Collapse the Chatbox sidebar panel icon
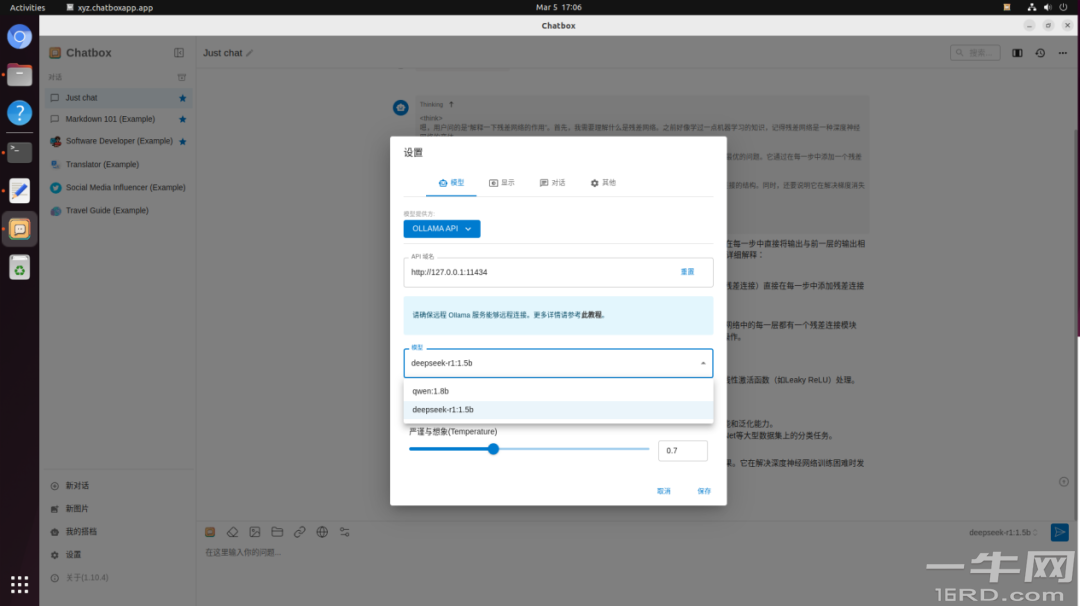Image resolution: width=1080 pixels, height=606 pixels. click(x=179, y=53)
